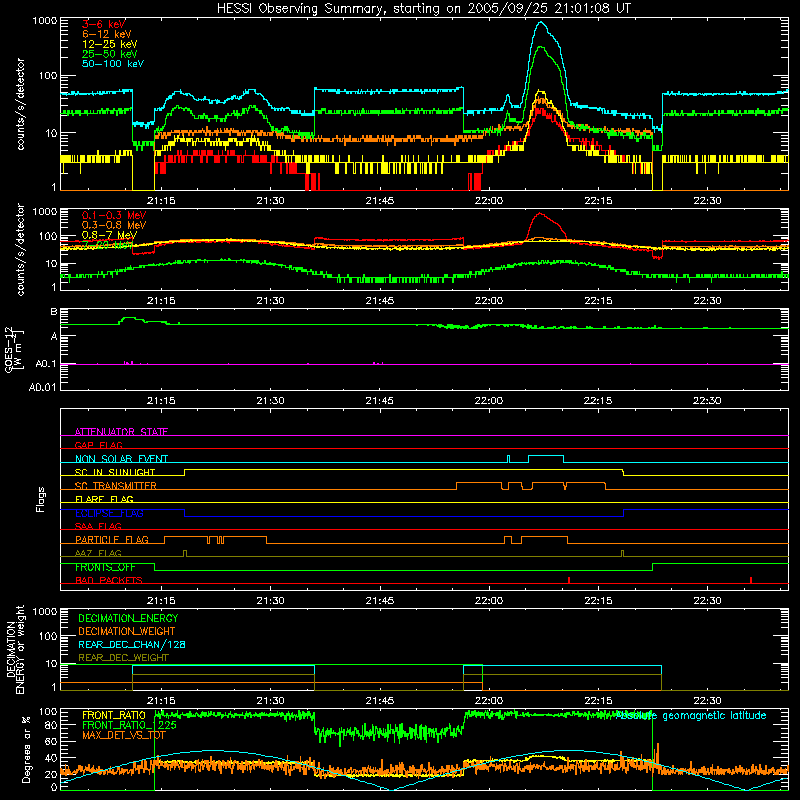The width and height of the screenshot is (800, 800).
Task: Click the Degrees or % axis title
Action: 26,749
